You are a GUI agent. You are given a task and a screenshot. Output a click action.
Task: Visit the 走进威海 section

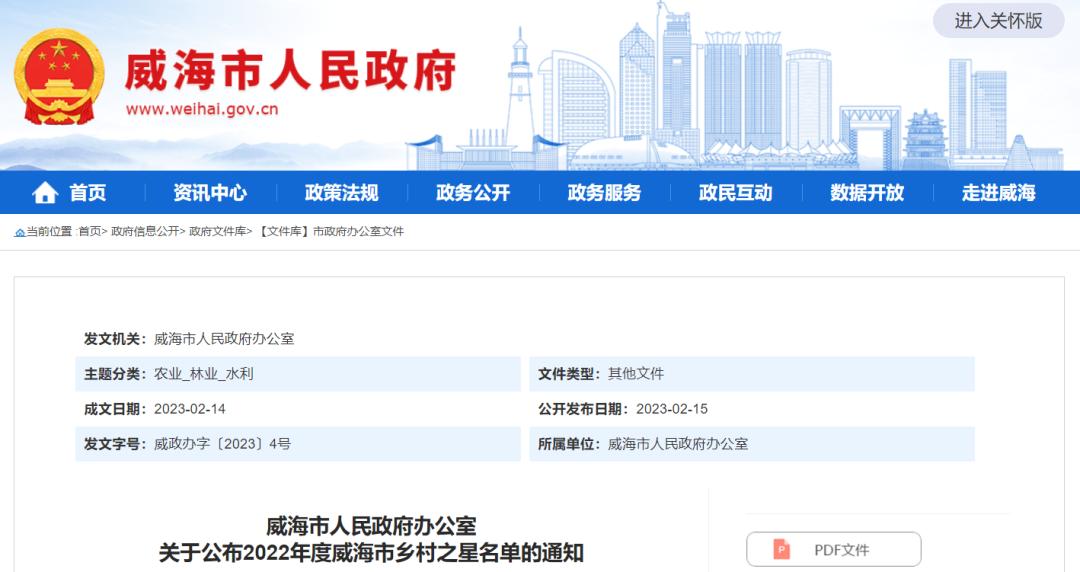click(x=999, y=192)
